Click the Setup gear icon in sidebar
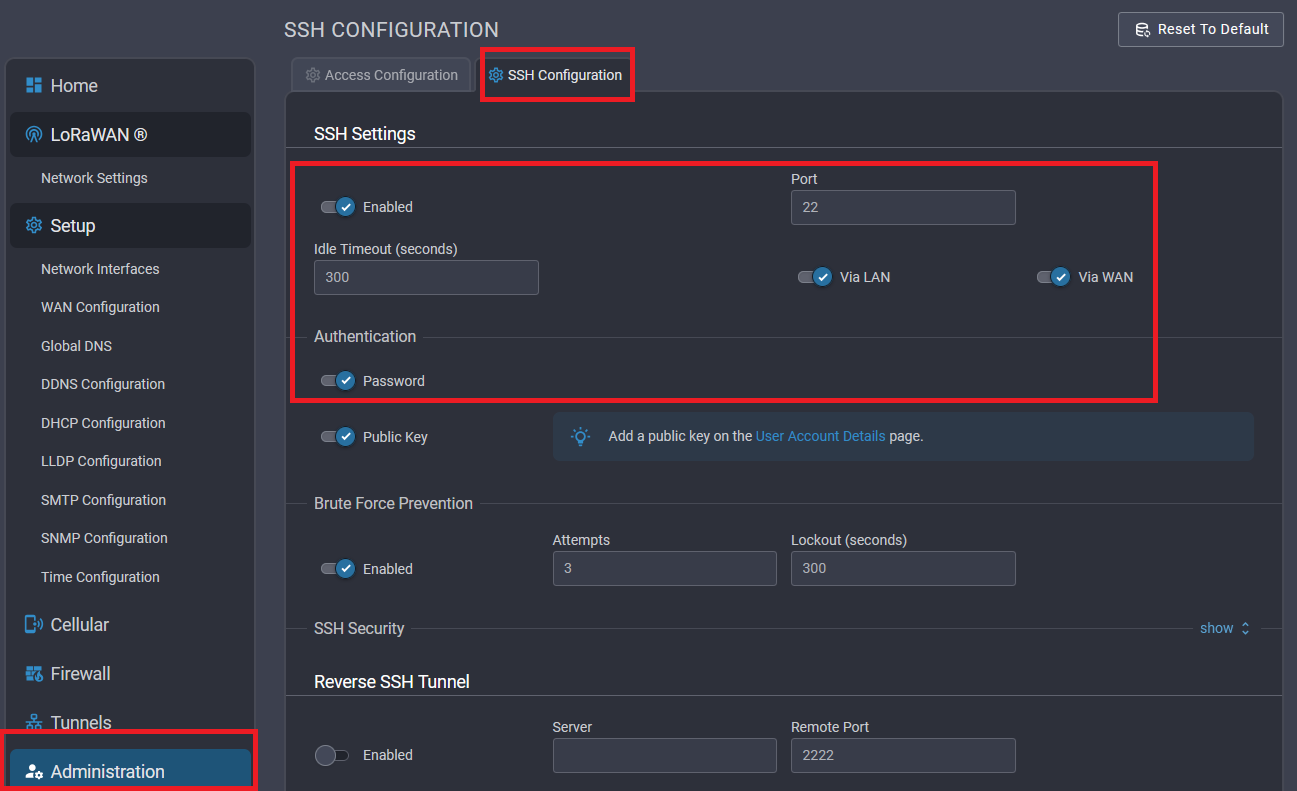Viewport: 1297px width, 791px height. point(34,226)
